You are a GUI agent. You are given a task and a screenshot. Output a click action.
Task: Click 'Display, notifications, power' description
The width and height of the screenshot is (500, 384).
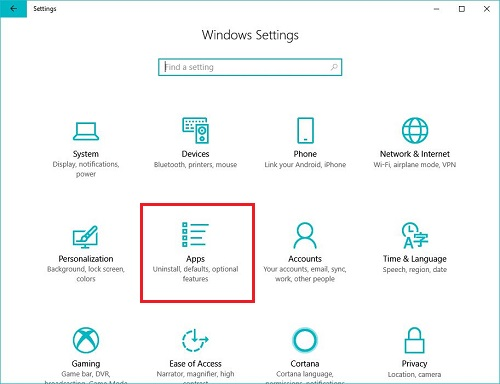point(86,169)
